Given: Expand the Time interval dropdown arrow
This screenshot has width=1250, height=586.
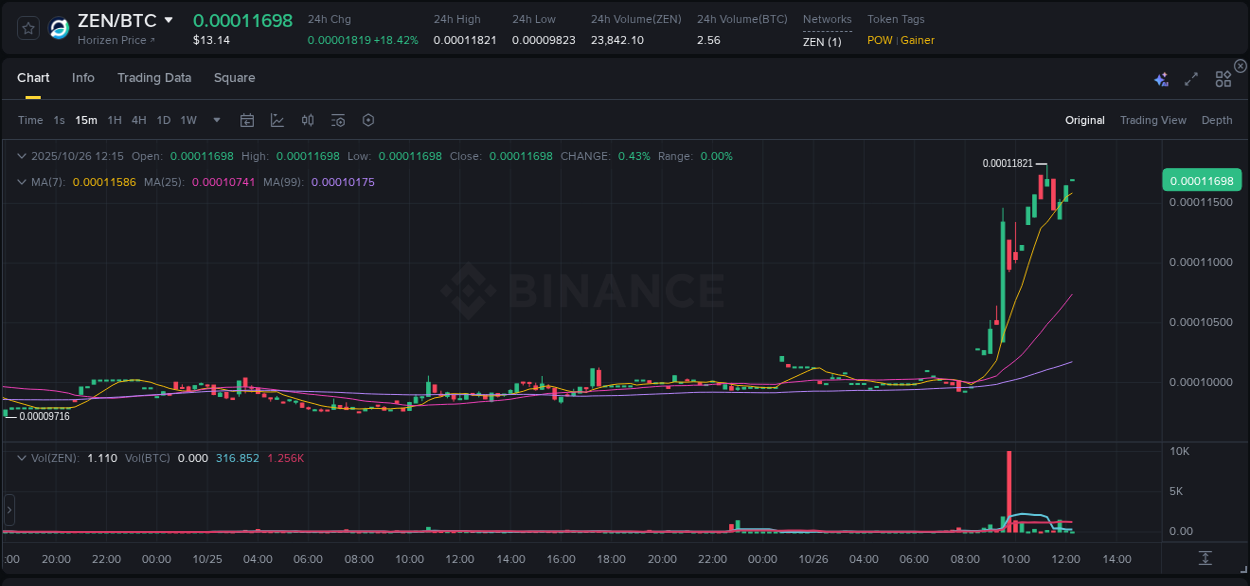Looking at the screenshot, I should coord(215,120).
